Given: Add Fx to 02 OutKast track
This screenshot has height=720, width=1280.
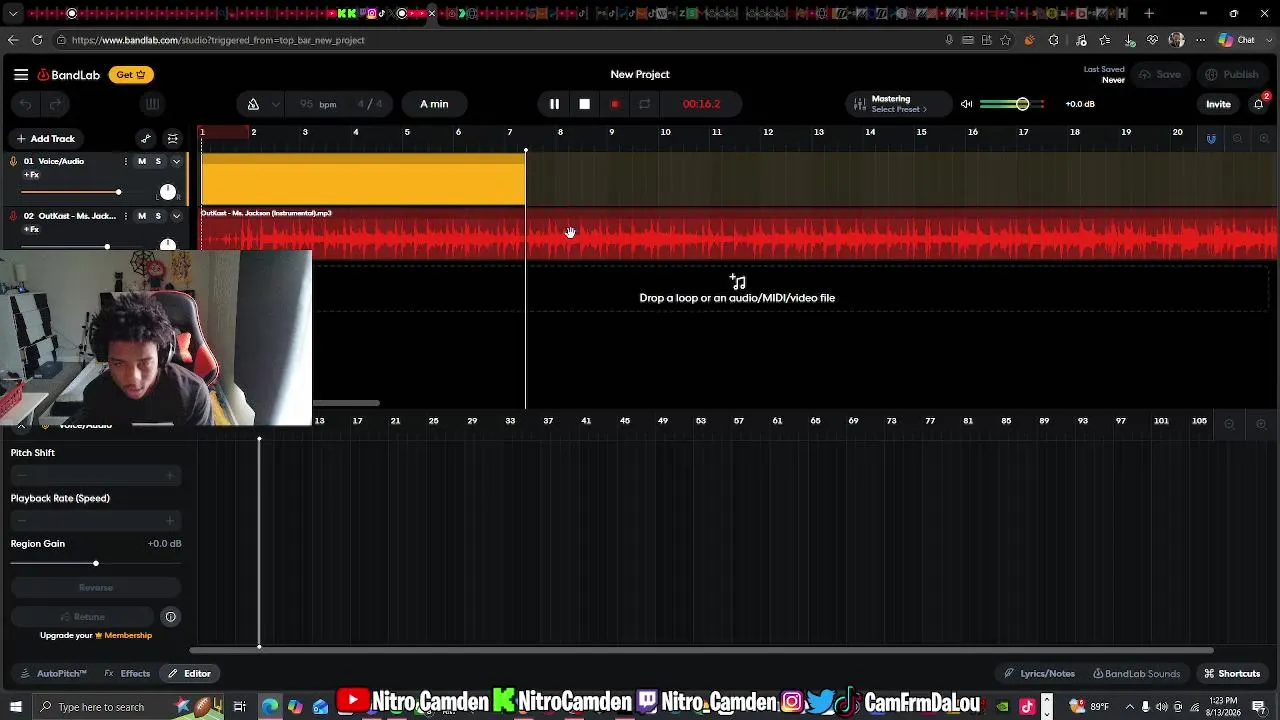Looking at the screenshot, I should tap(31, 230).
